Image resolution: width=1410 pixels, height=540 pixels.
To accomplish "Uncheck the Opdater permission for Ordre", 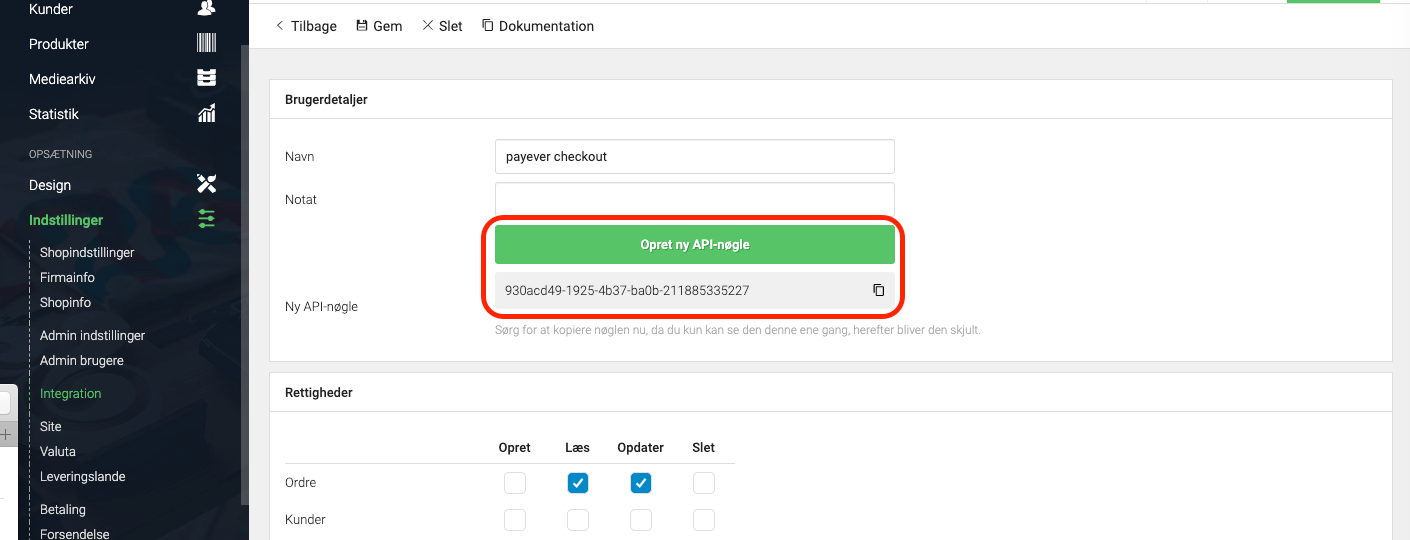I will (x=641, y=483).
